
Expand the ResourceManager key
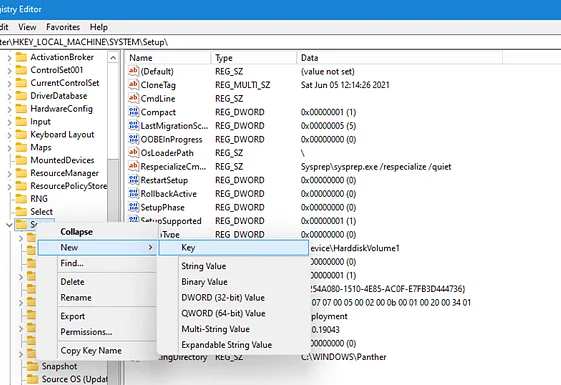pos(9,174)
